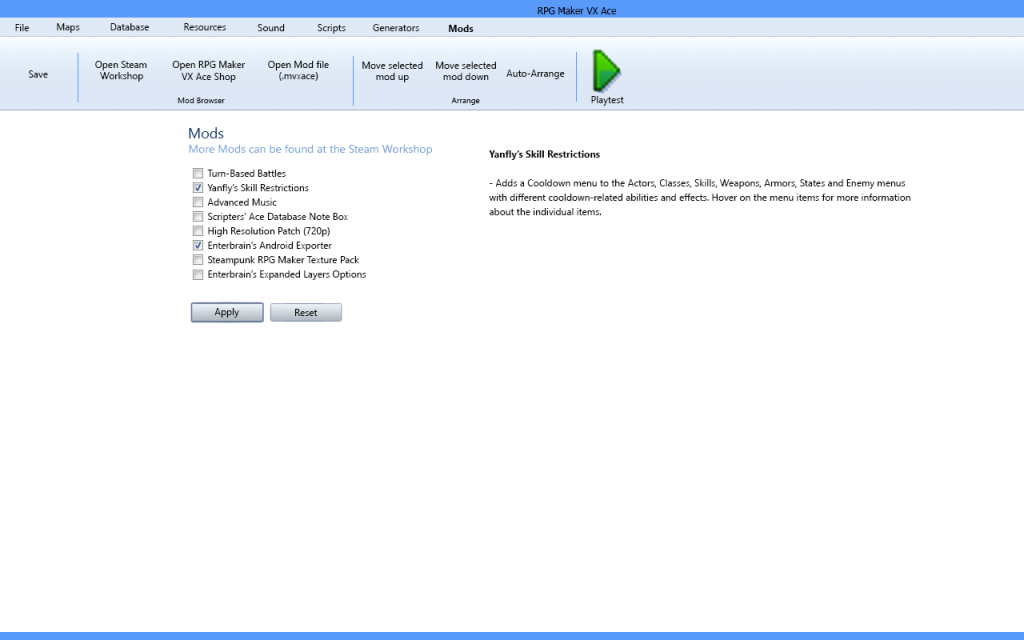The height and width of the screenshot is (640, 1024).
Task: Uncheck Yanfly's Skill Restrictions mod
Action: tap(198, 188)
